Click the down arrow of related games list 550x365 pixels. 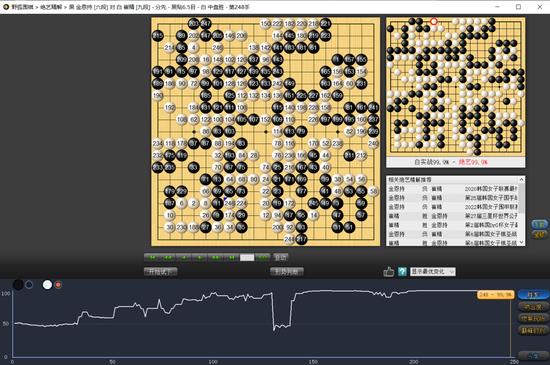tap(521, 242)
